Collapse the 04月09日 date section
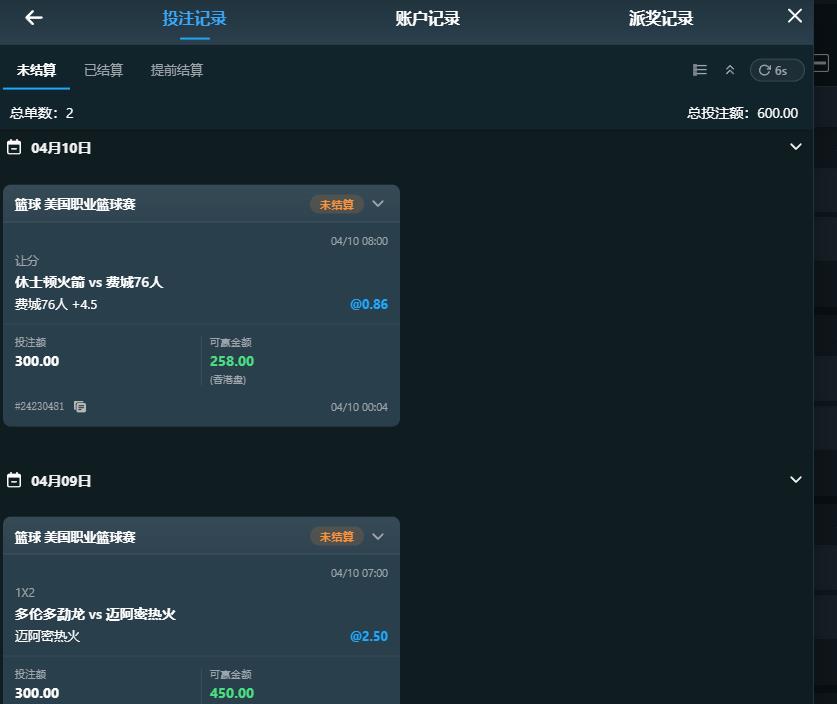 point(796,480)
